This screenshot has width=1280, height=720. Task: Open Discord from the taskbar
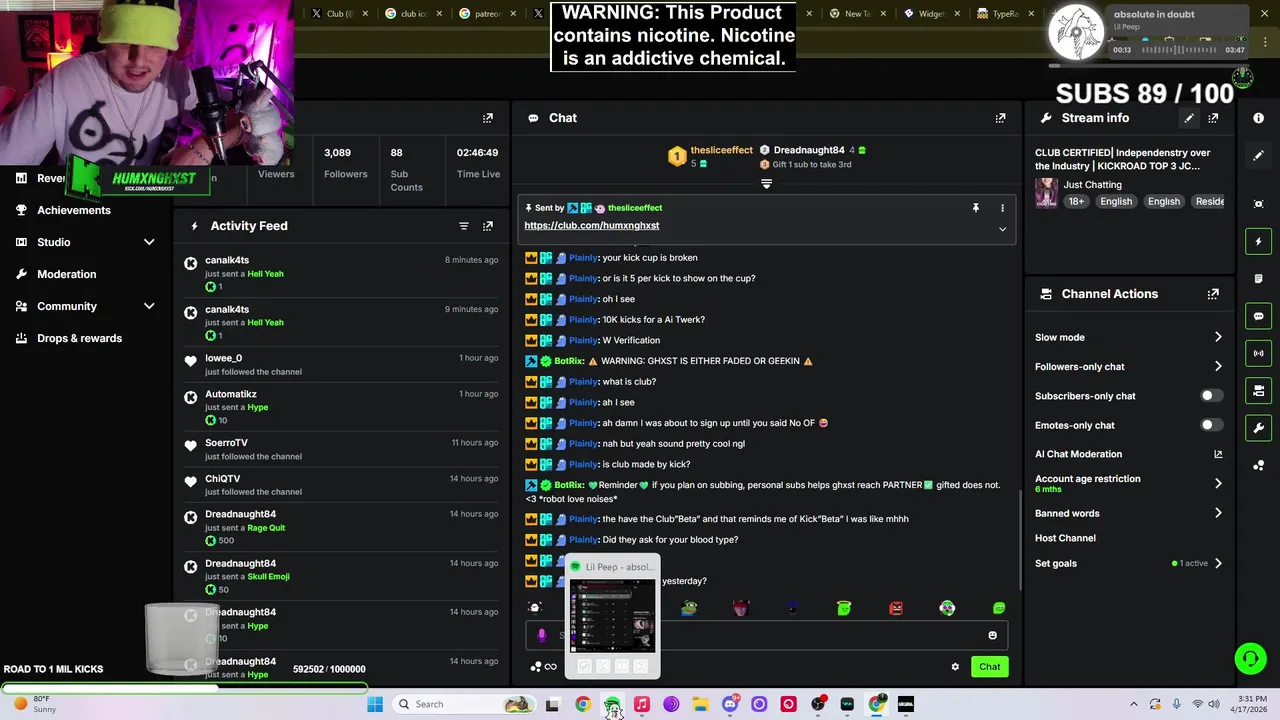pos(730,704)
